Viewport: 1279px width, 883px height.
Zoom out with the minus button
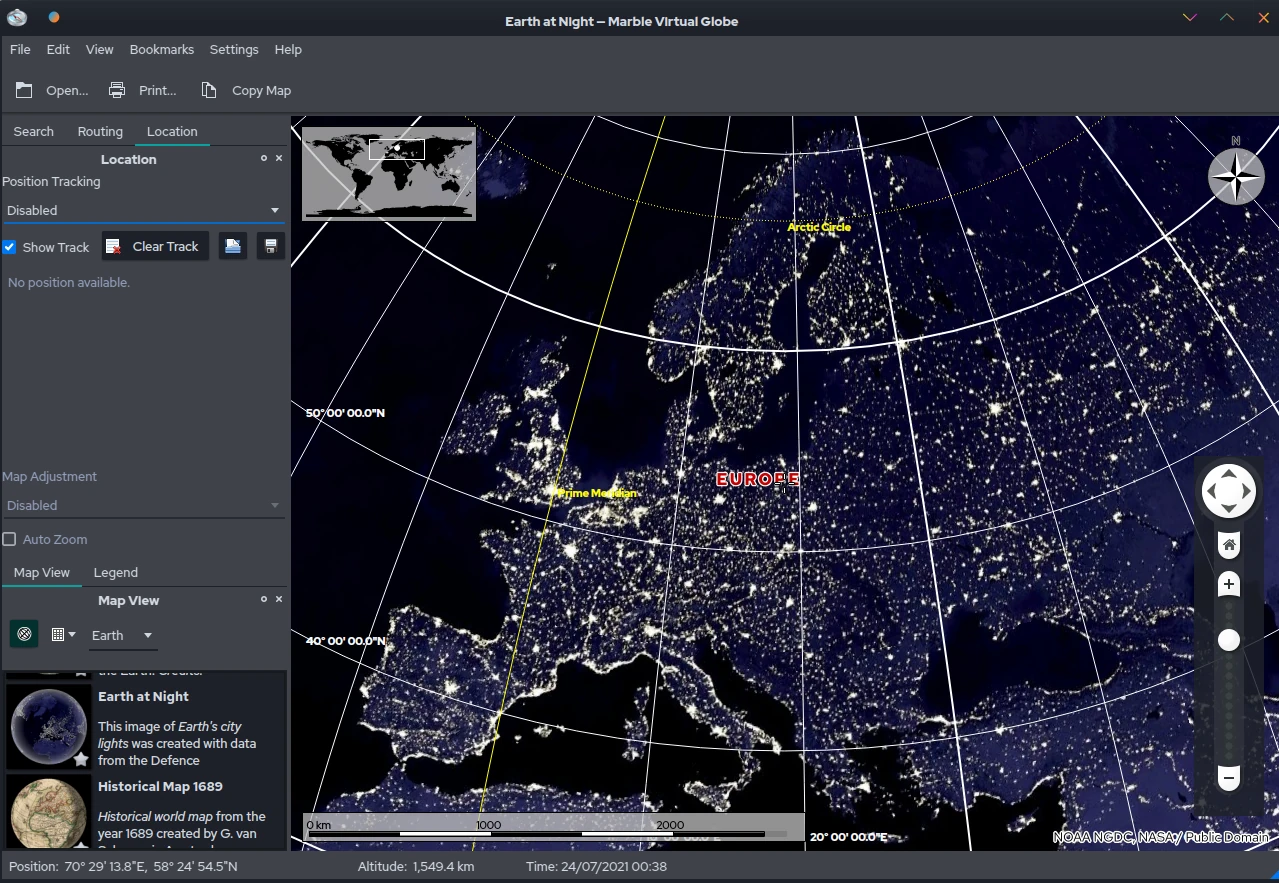point(1229,777)
